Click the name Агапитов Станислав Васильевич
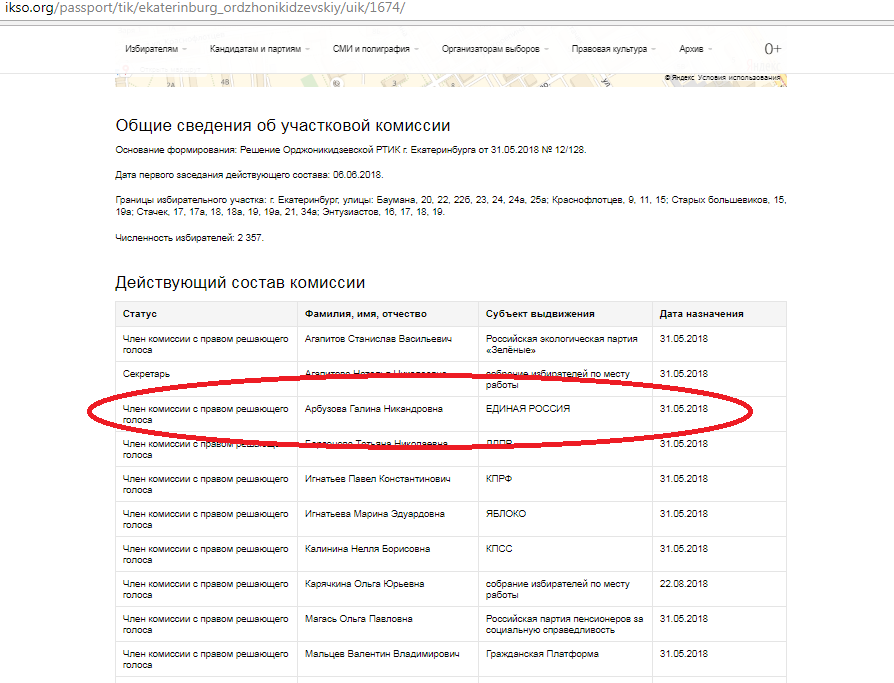The image size is (894, 683). click(378, 339)
